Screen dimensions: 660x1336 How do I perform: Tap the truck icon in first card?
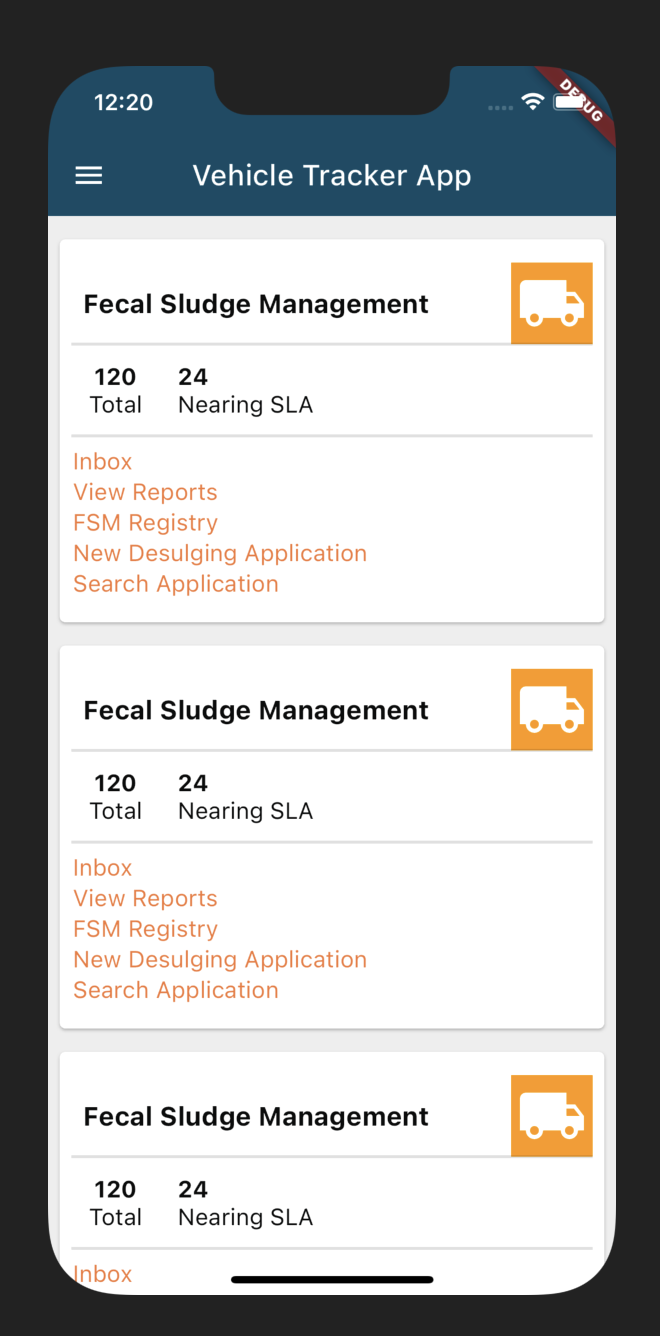(552, 304)
